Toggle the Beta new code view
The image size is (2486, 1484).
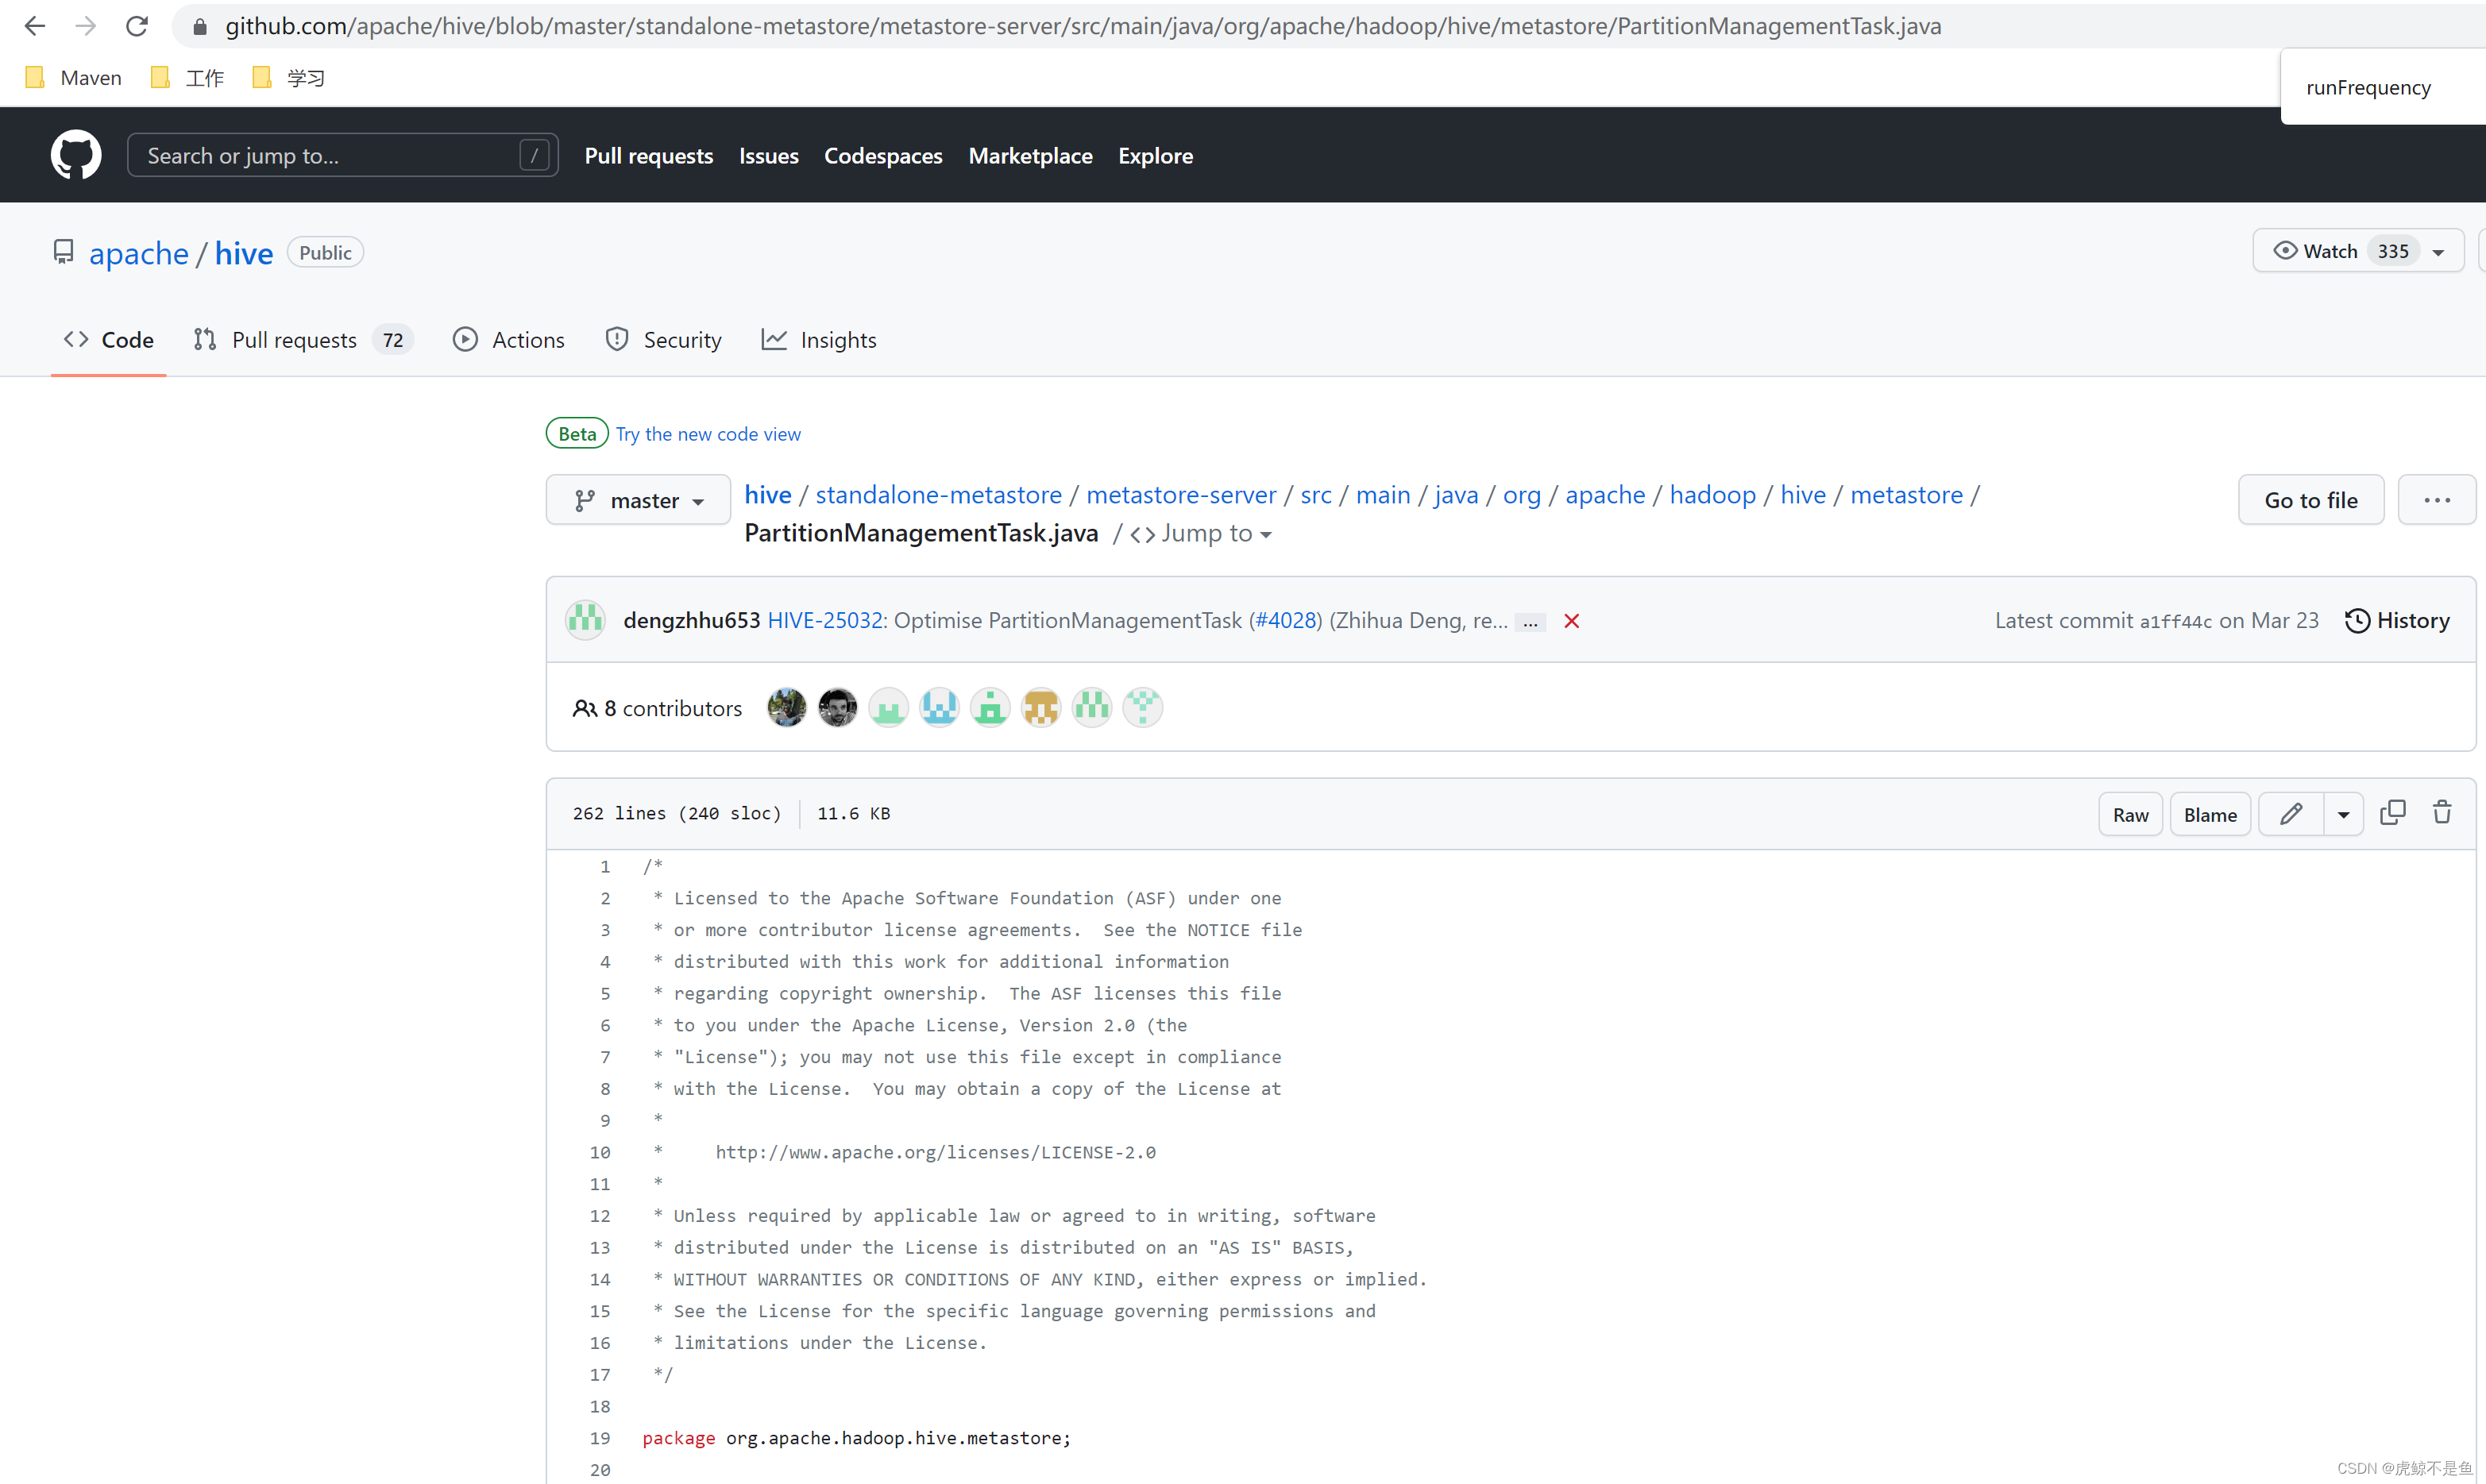[x=707, y=433]
